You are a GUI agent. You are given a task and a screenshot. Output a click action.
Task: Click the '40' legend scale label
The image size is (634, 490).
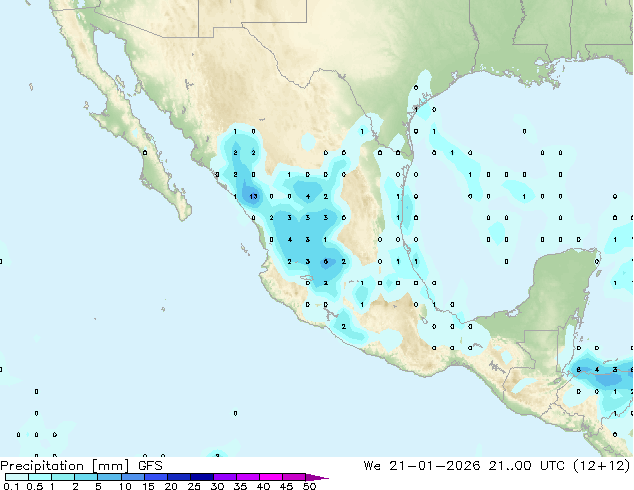tap(263, 486)
